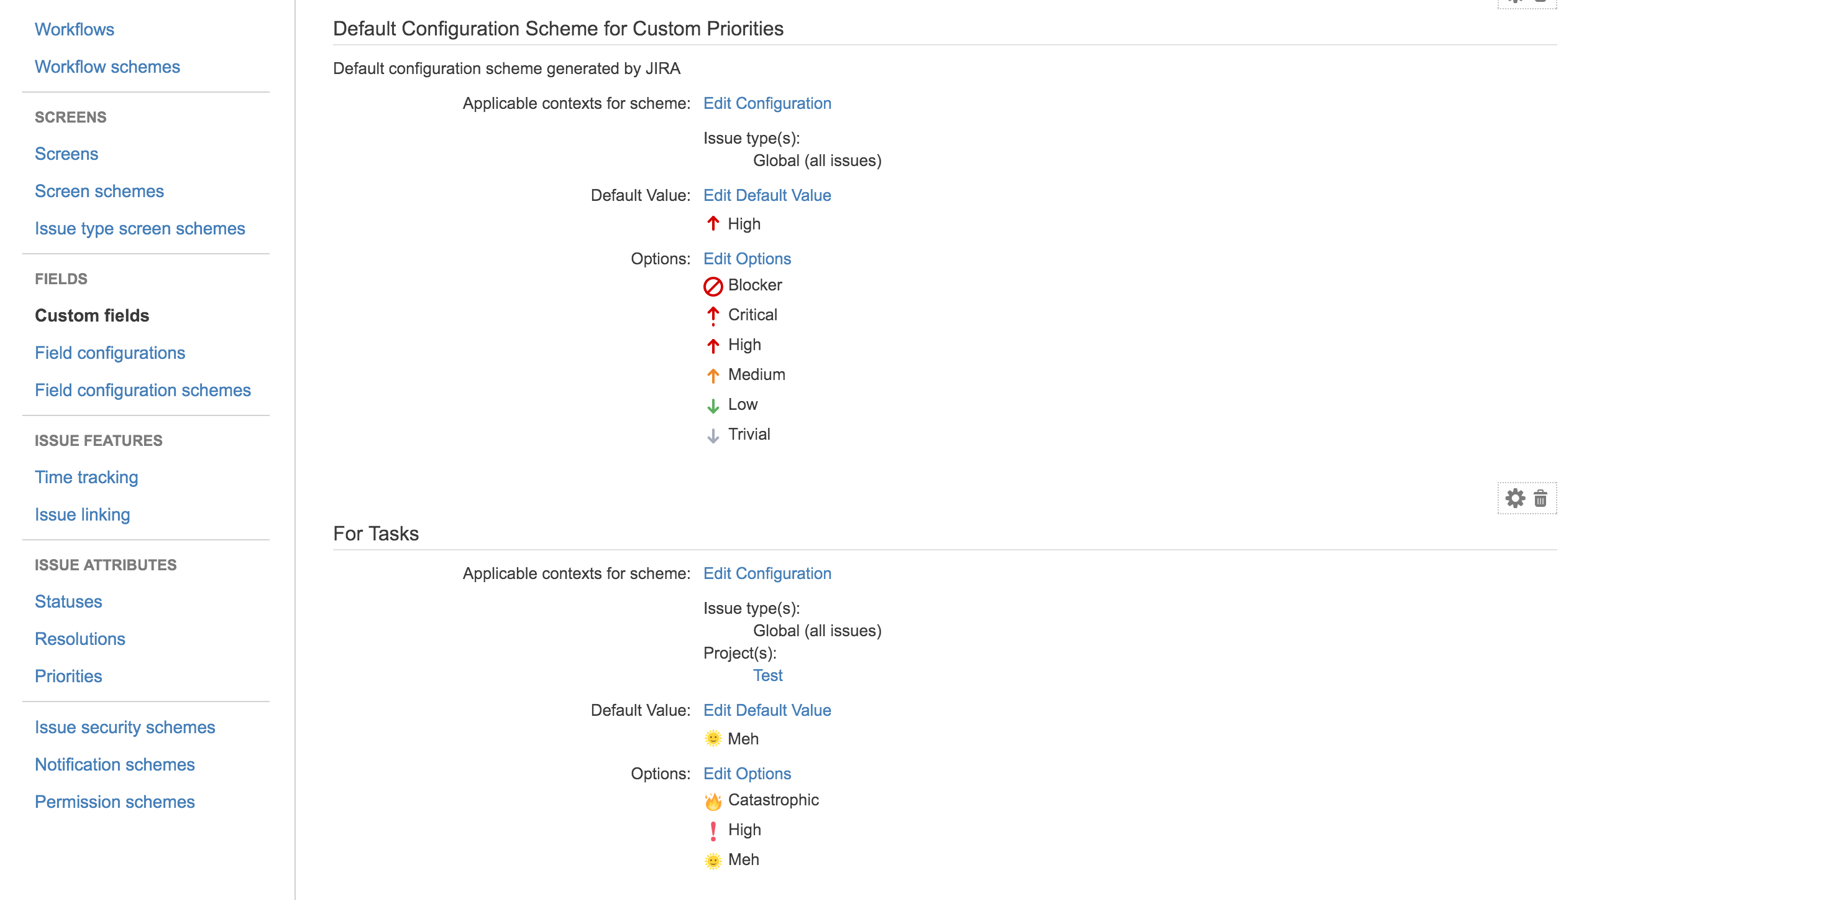
Task: Select Custom fields in the sidebar
Action: 91,315
